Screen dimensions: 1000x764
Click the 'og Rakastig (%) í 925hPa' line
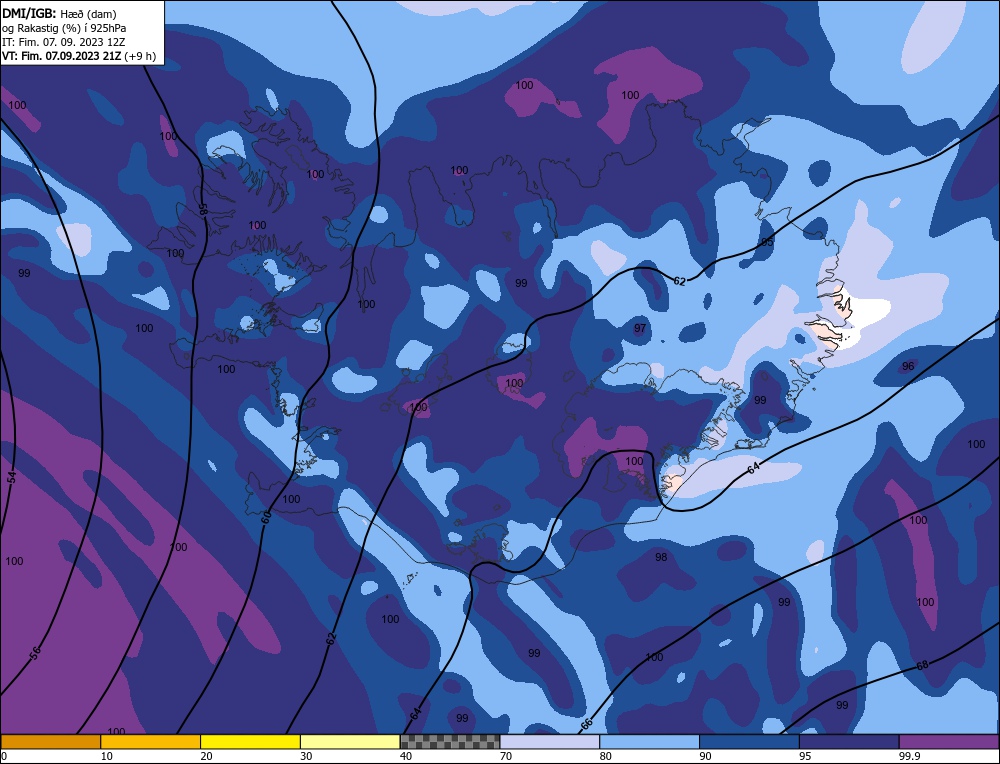[64, 27]
